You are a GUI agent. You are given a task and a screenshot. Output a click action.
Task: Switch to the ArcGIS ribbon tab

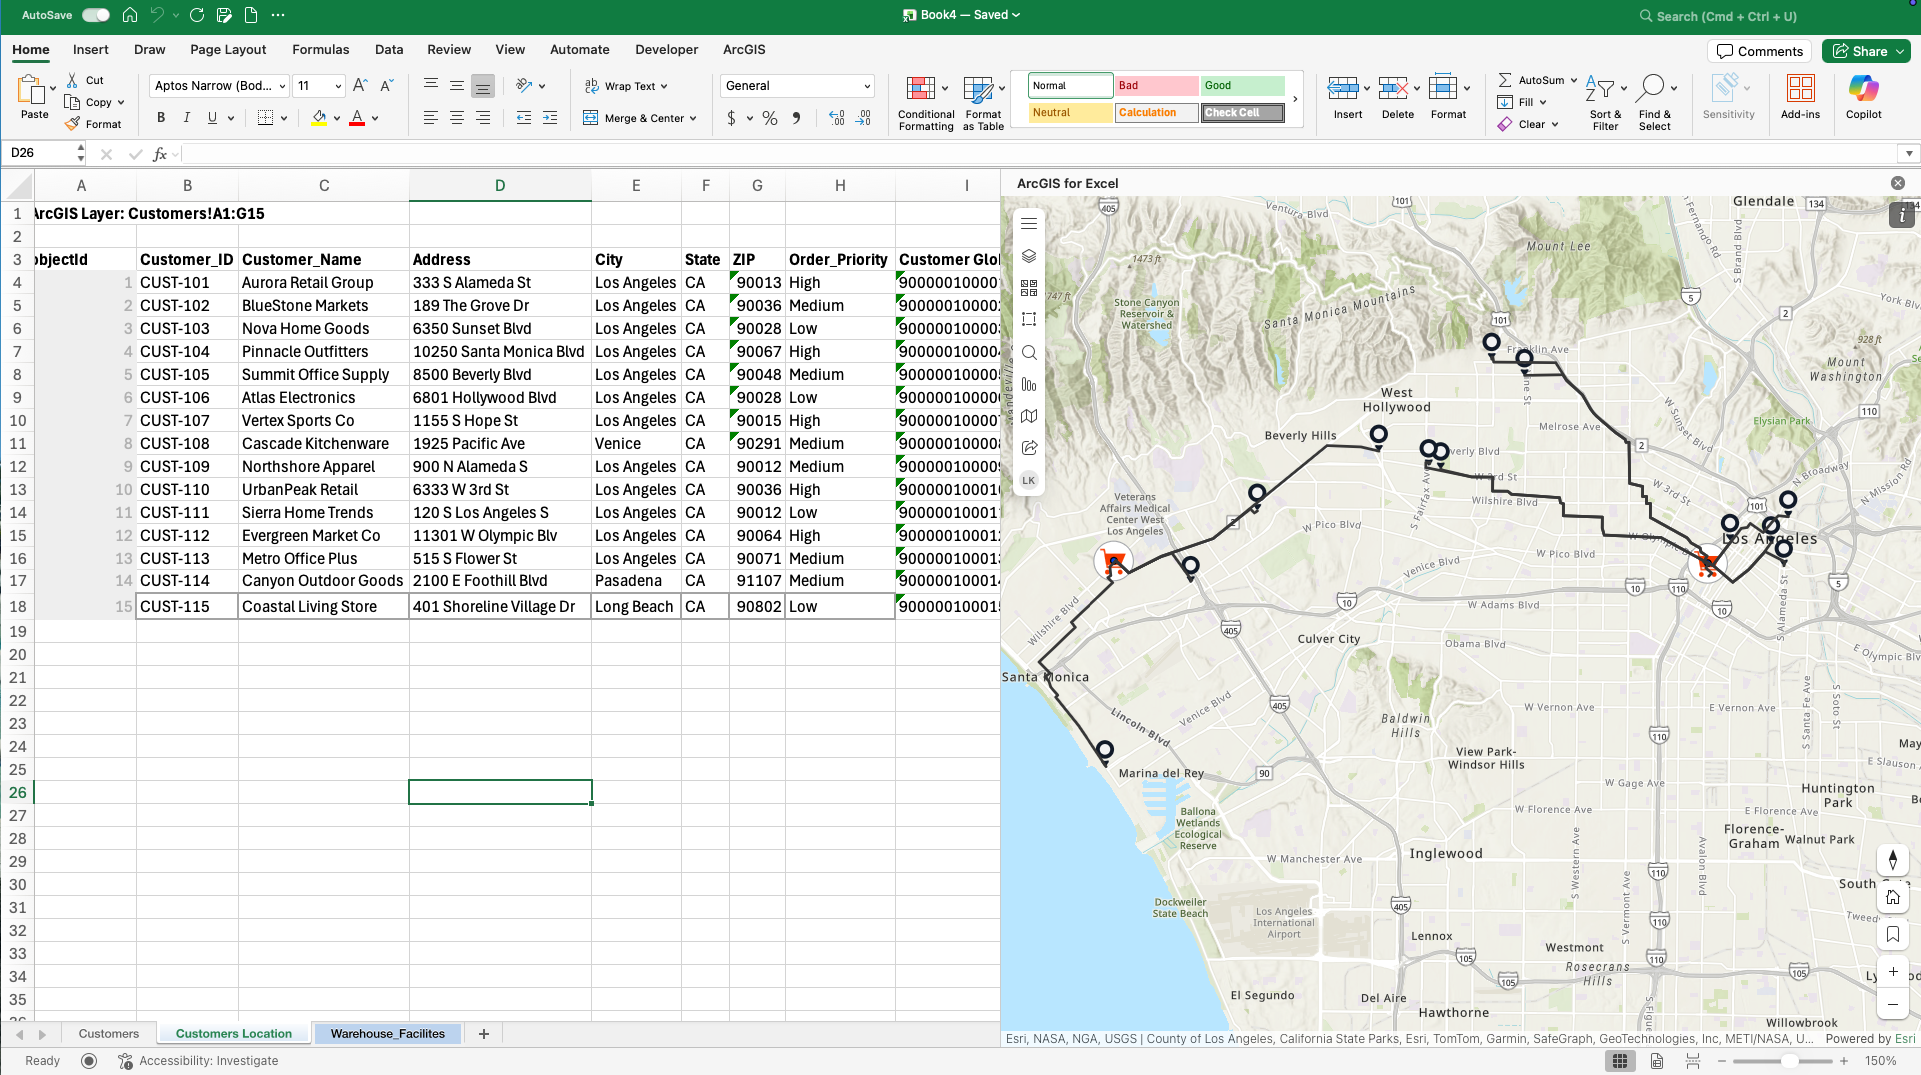pos(744,49)
